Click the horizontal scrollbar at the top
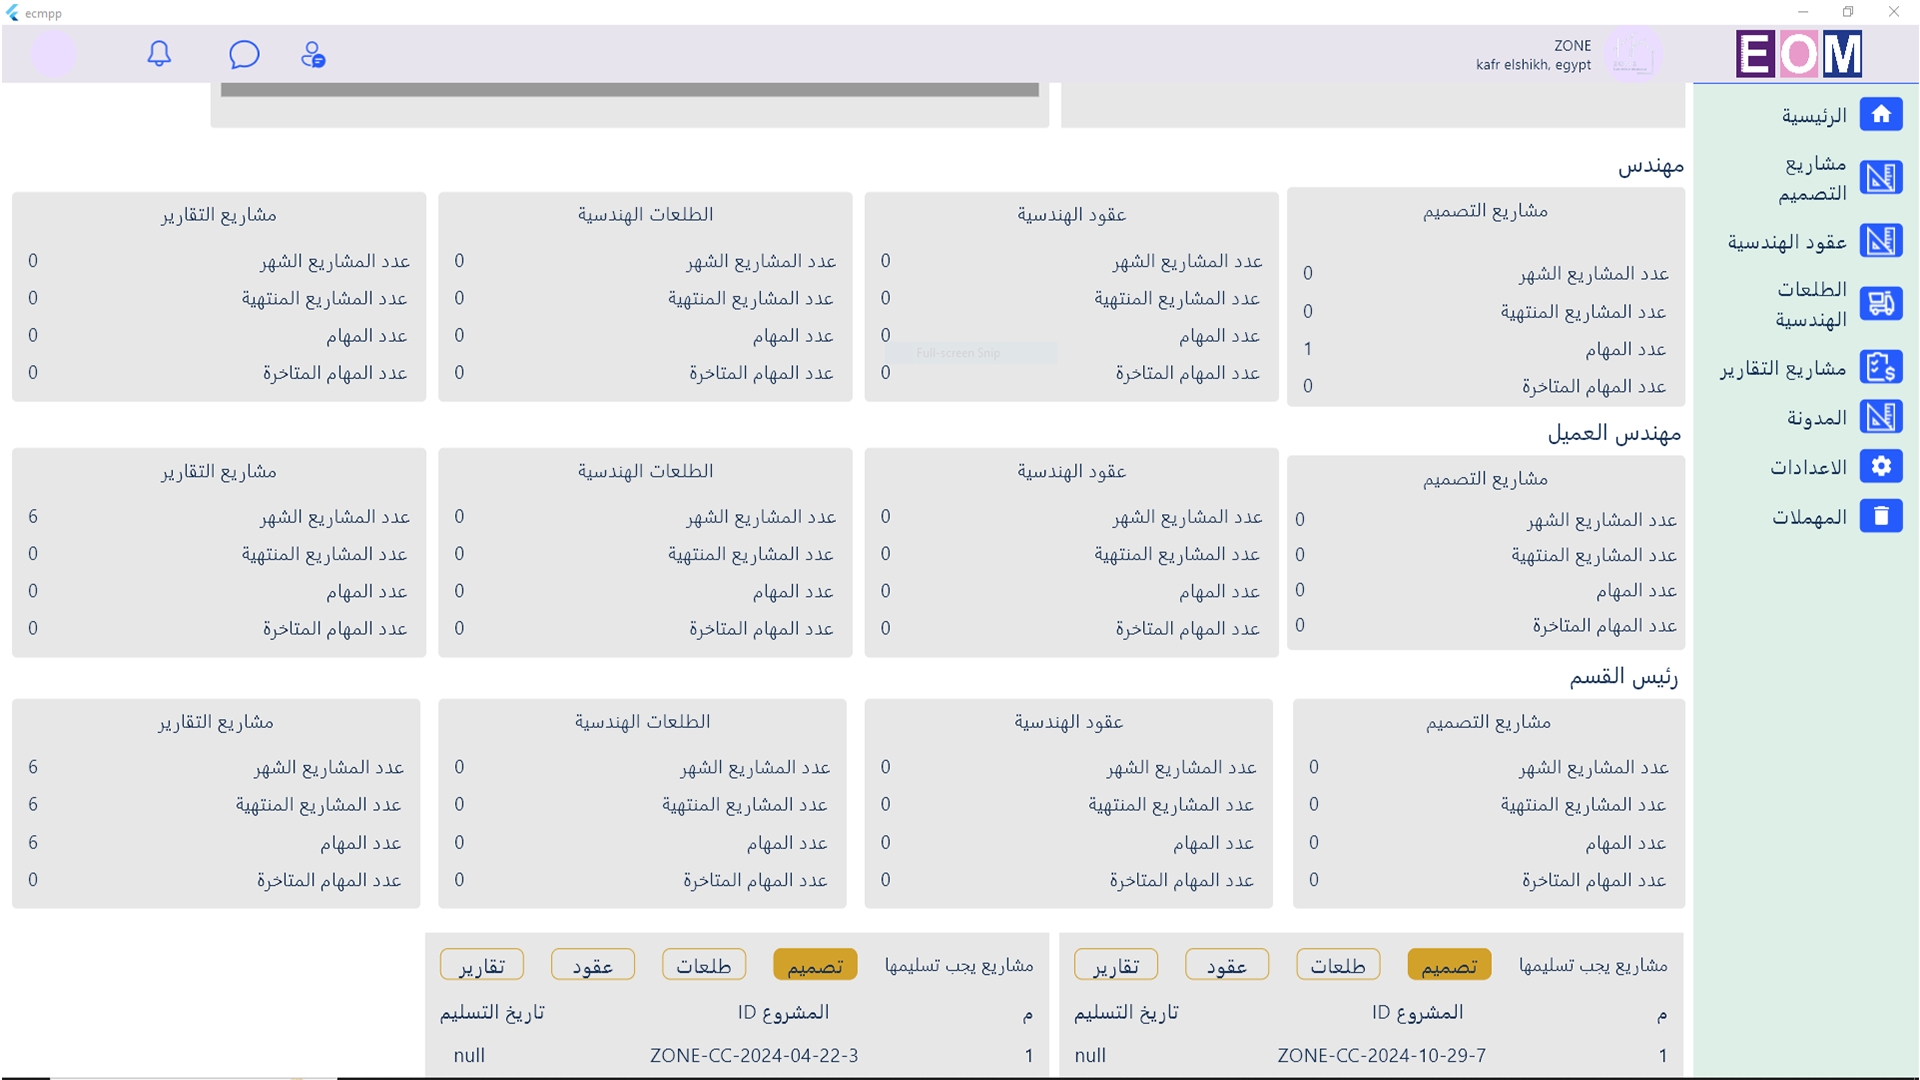The image size is (1920, 1080). [630, 90]
